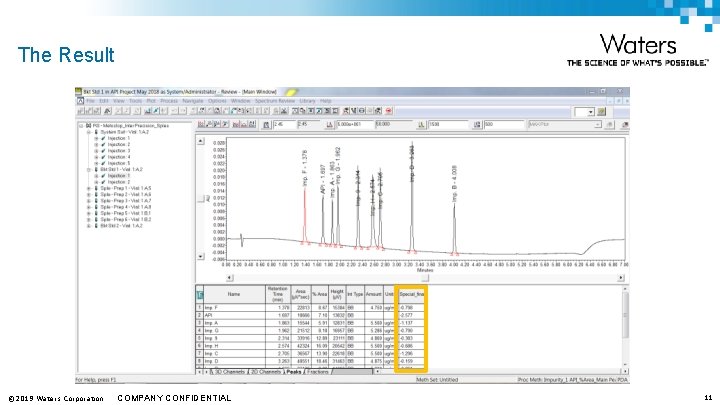Screen dimensions: 720x405
Task: Select Injection 4 under System Suit
Action: 119,157
